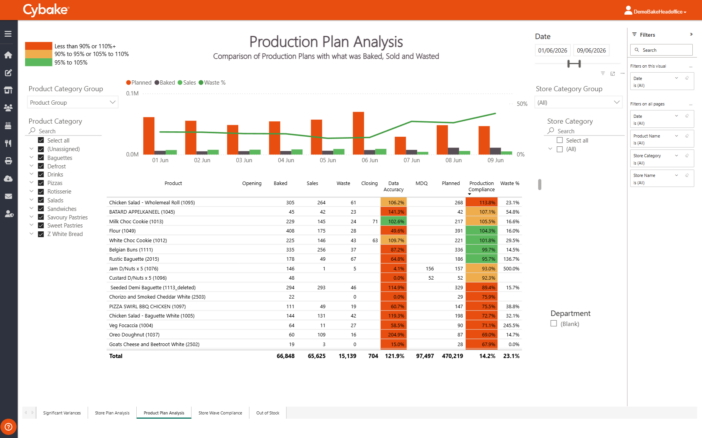Switch to the Out of Stock tab
The width and height of the screenshot is (702, 438).
[x=268, y=413]
